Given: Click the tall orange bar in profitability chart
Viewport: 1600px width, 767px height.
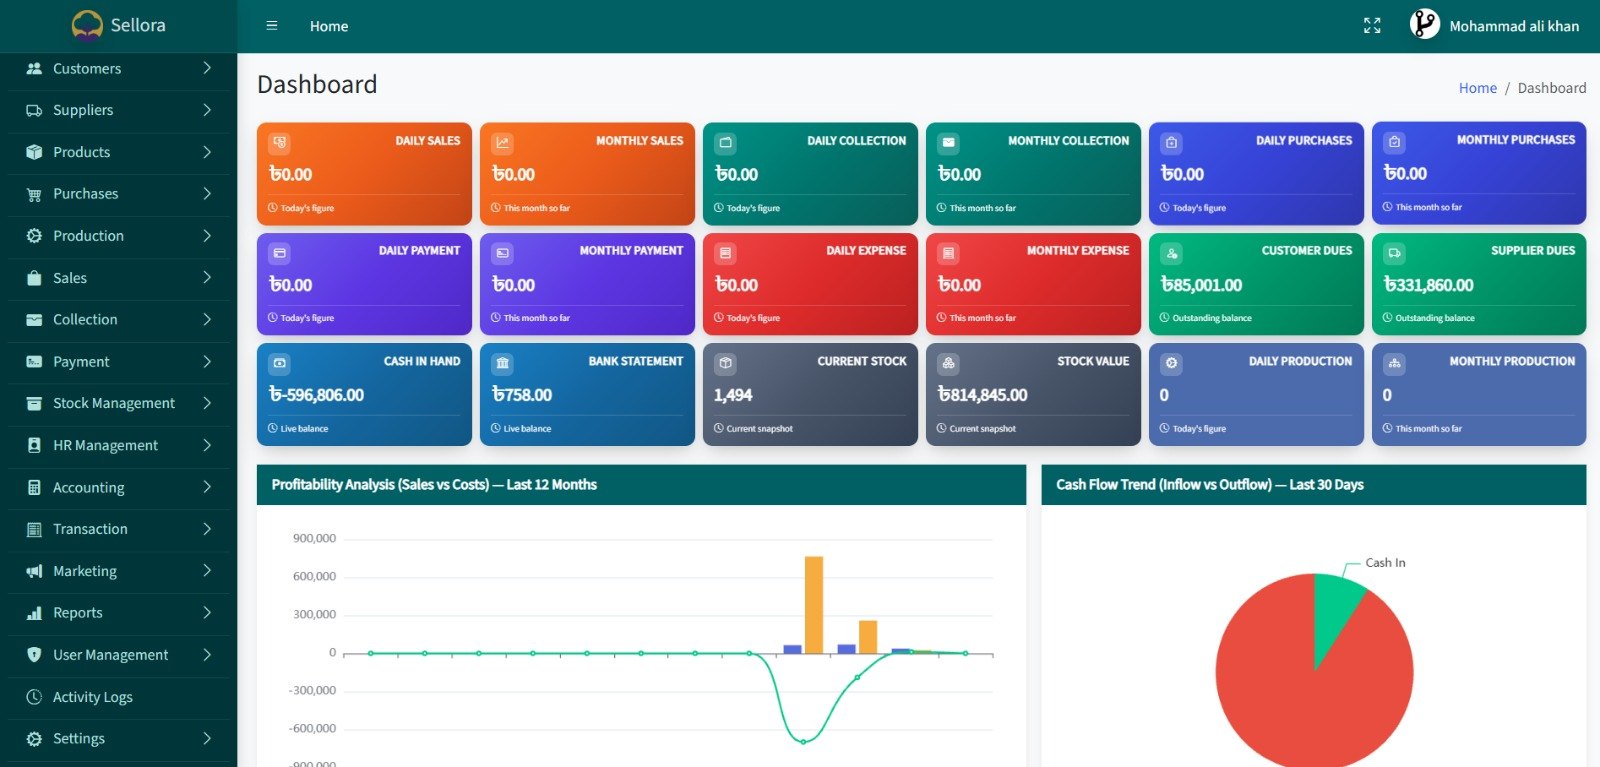Looking at the screenshot, I should tap(814, 605).
